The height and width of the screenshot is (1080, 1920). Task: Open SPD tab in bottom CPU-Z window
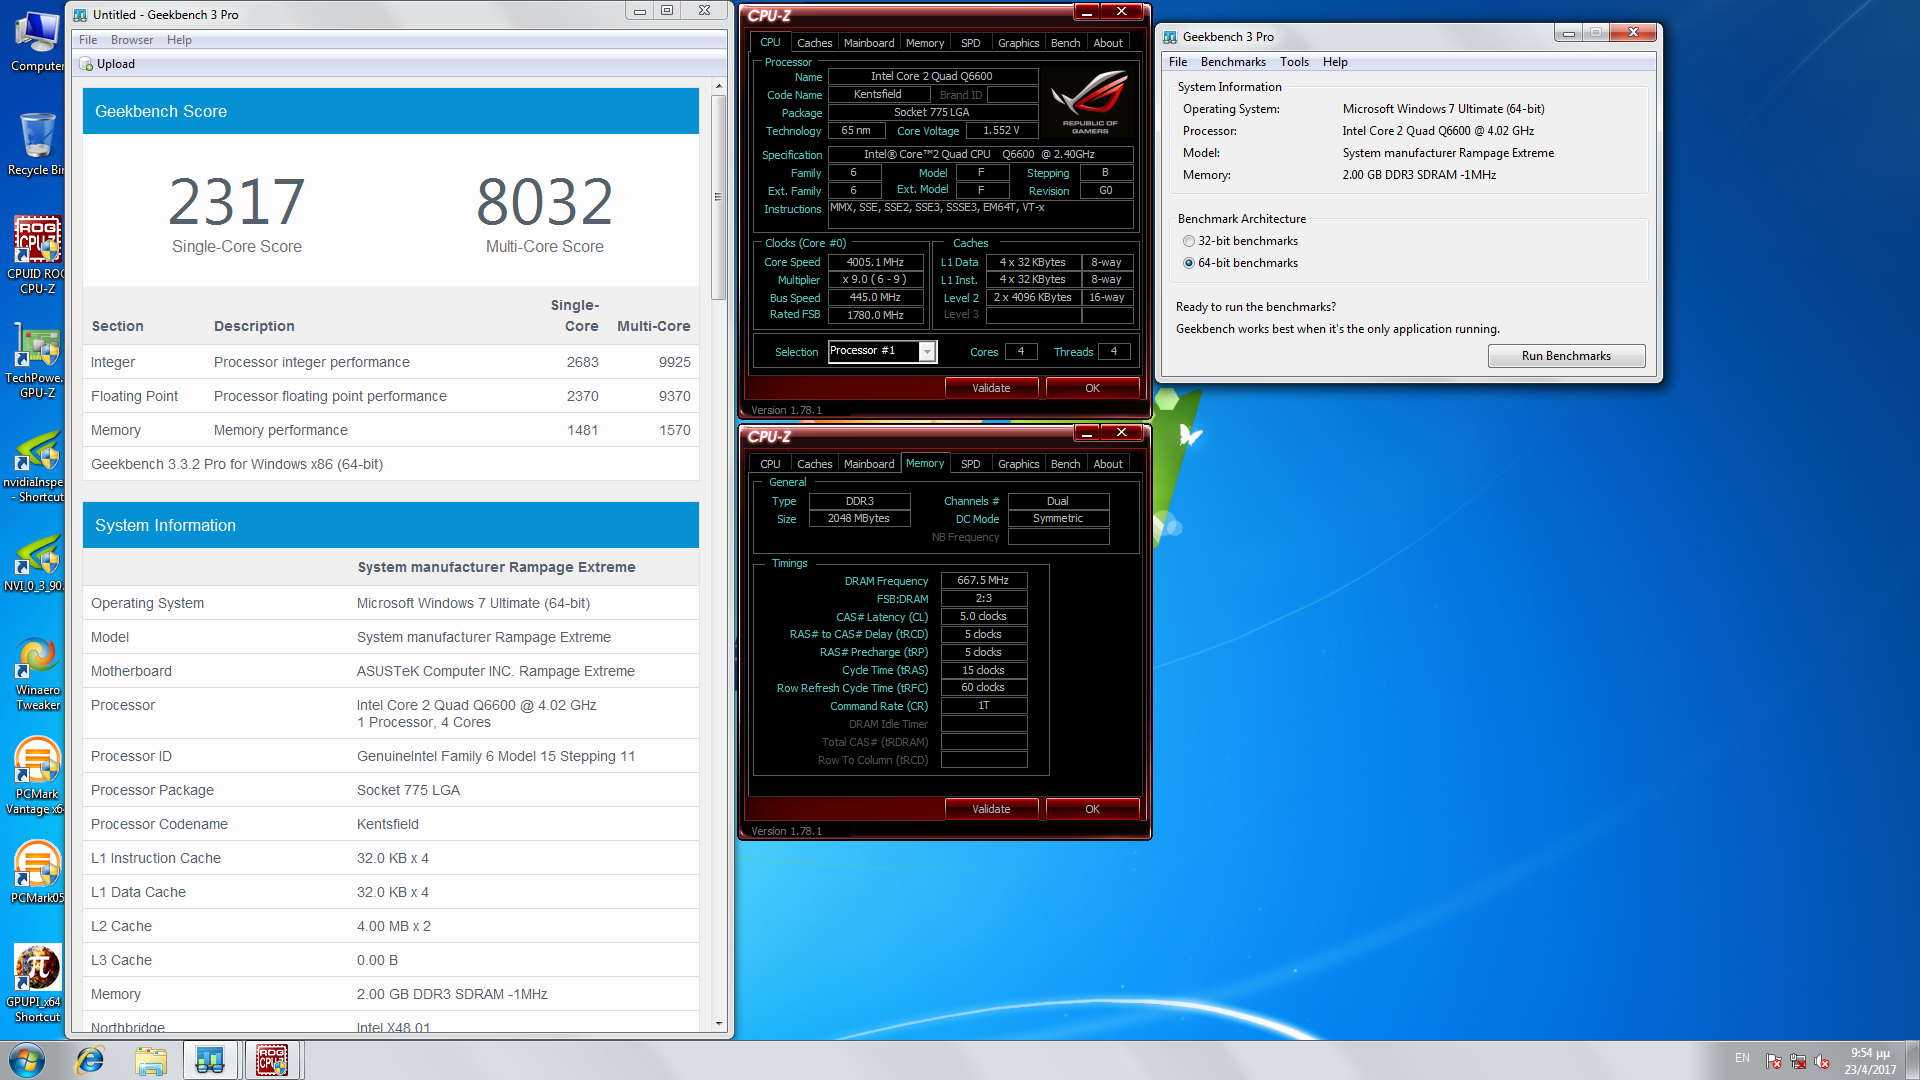click(x=970, y=464)
